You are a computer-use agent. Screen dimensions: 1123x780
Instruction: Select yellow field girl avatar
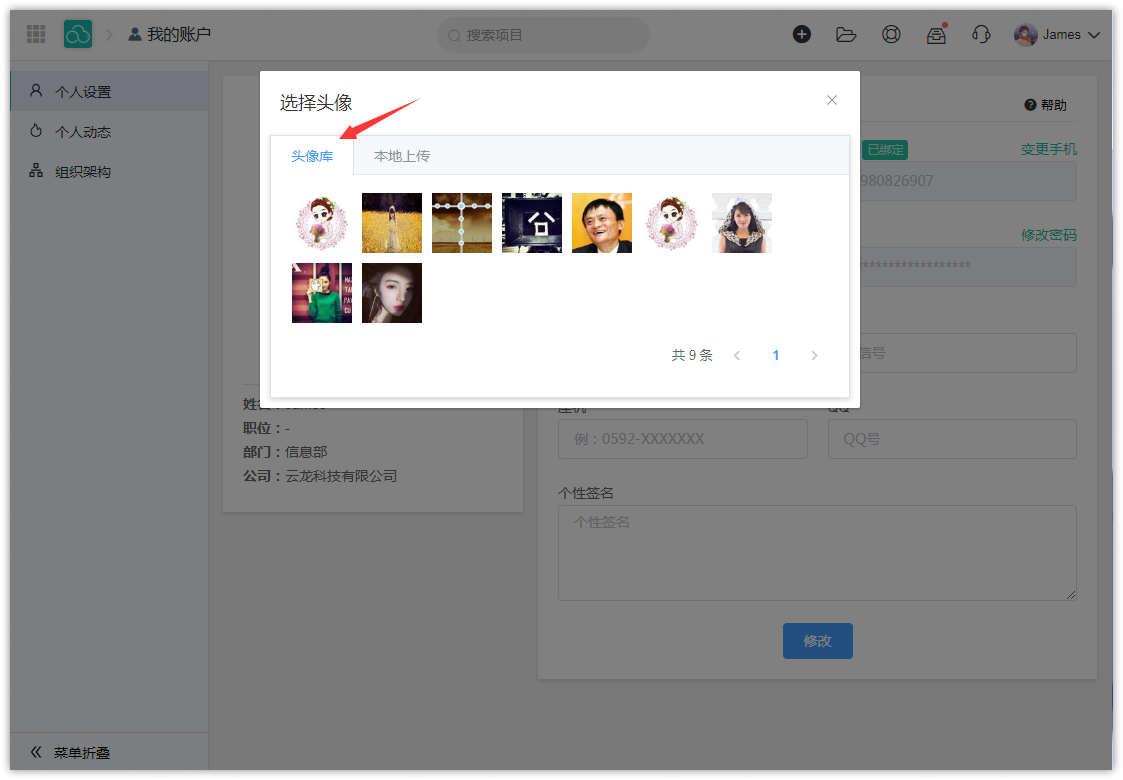click(392, 223)
